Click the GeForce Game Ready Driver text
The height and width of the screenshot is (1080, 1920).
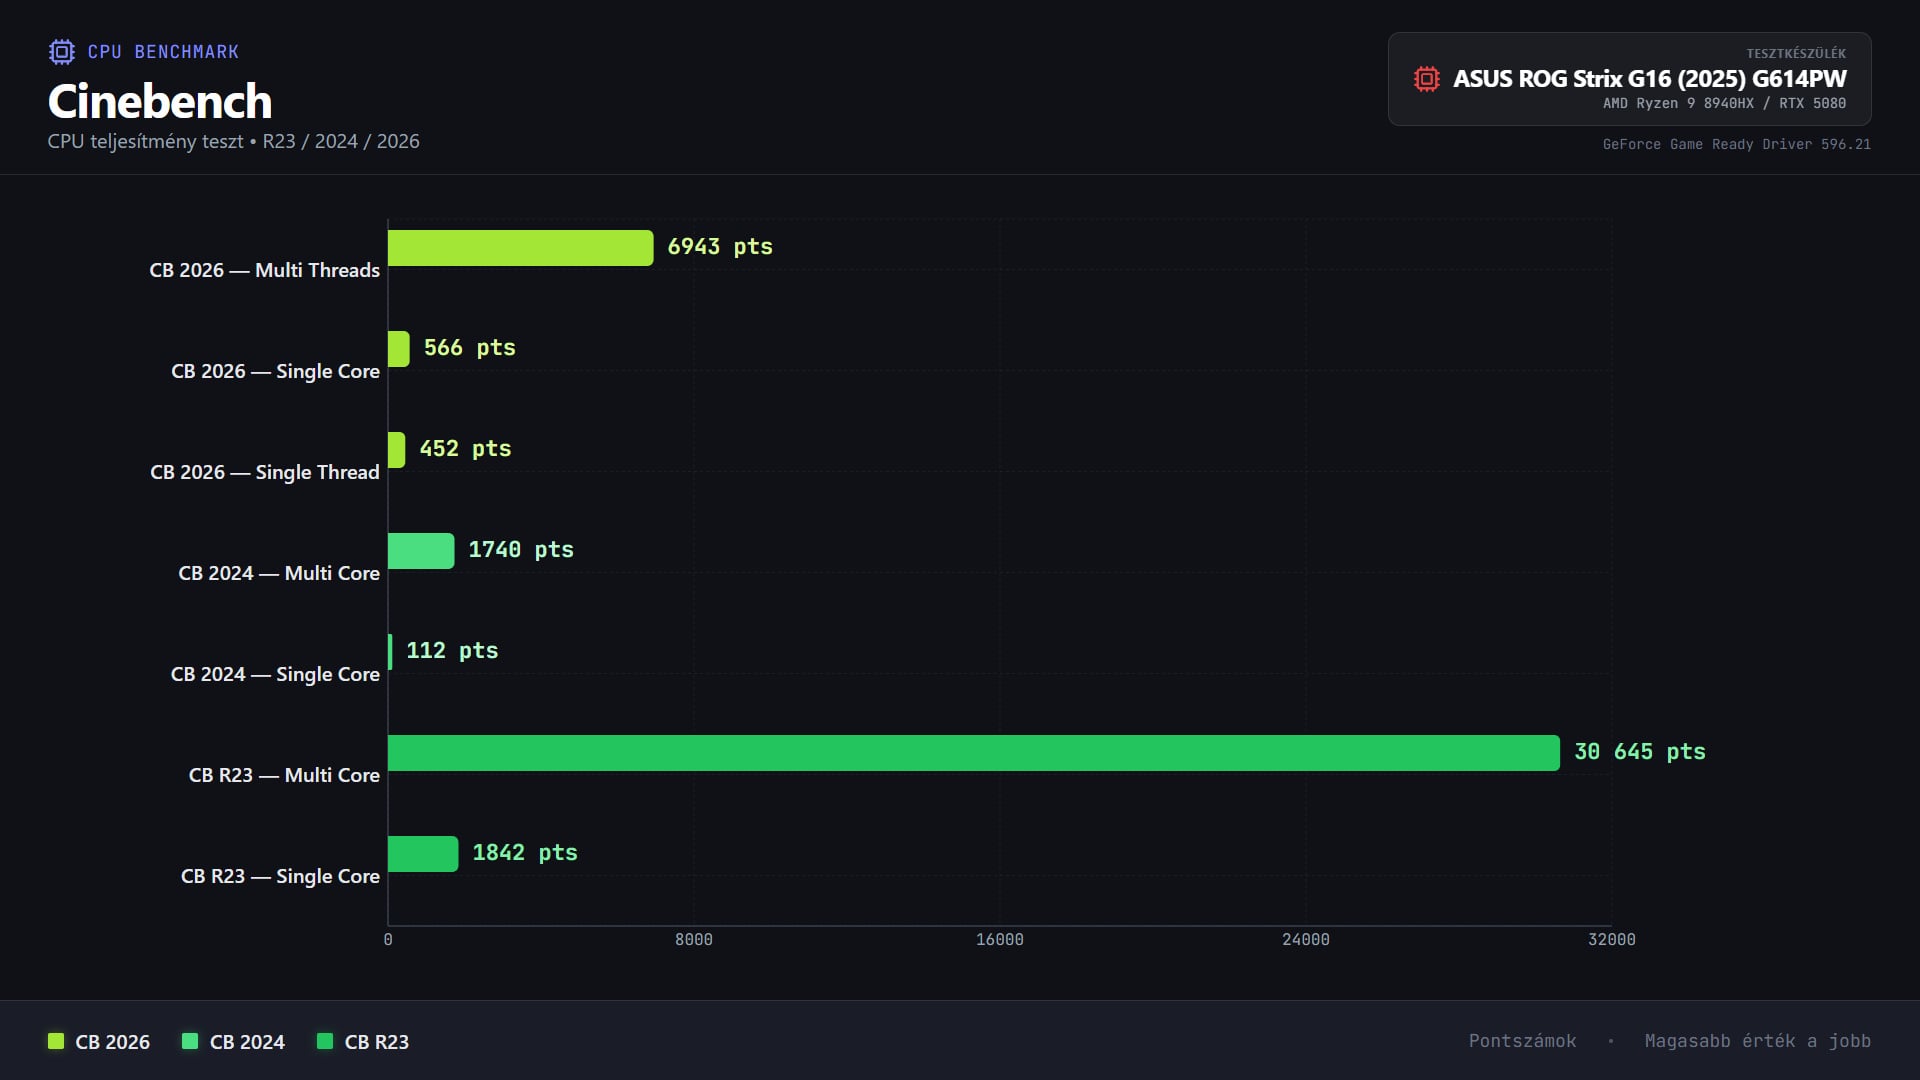click(x=1736, y=144)
